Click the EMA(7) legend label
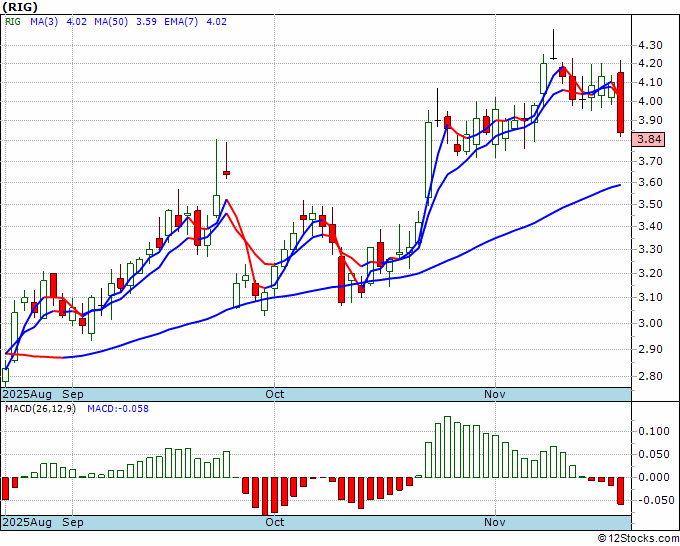The height and width of the screenshot is (546, 680). [181, 22]
